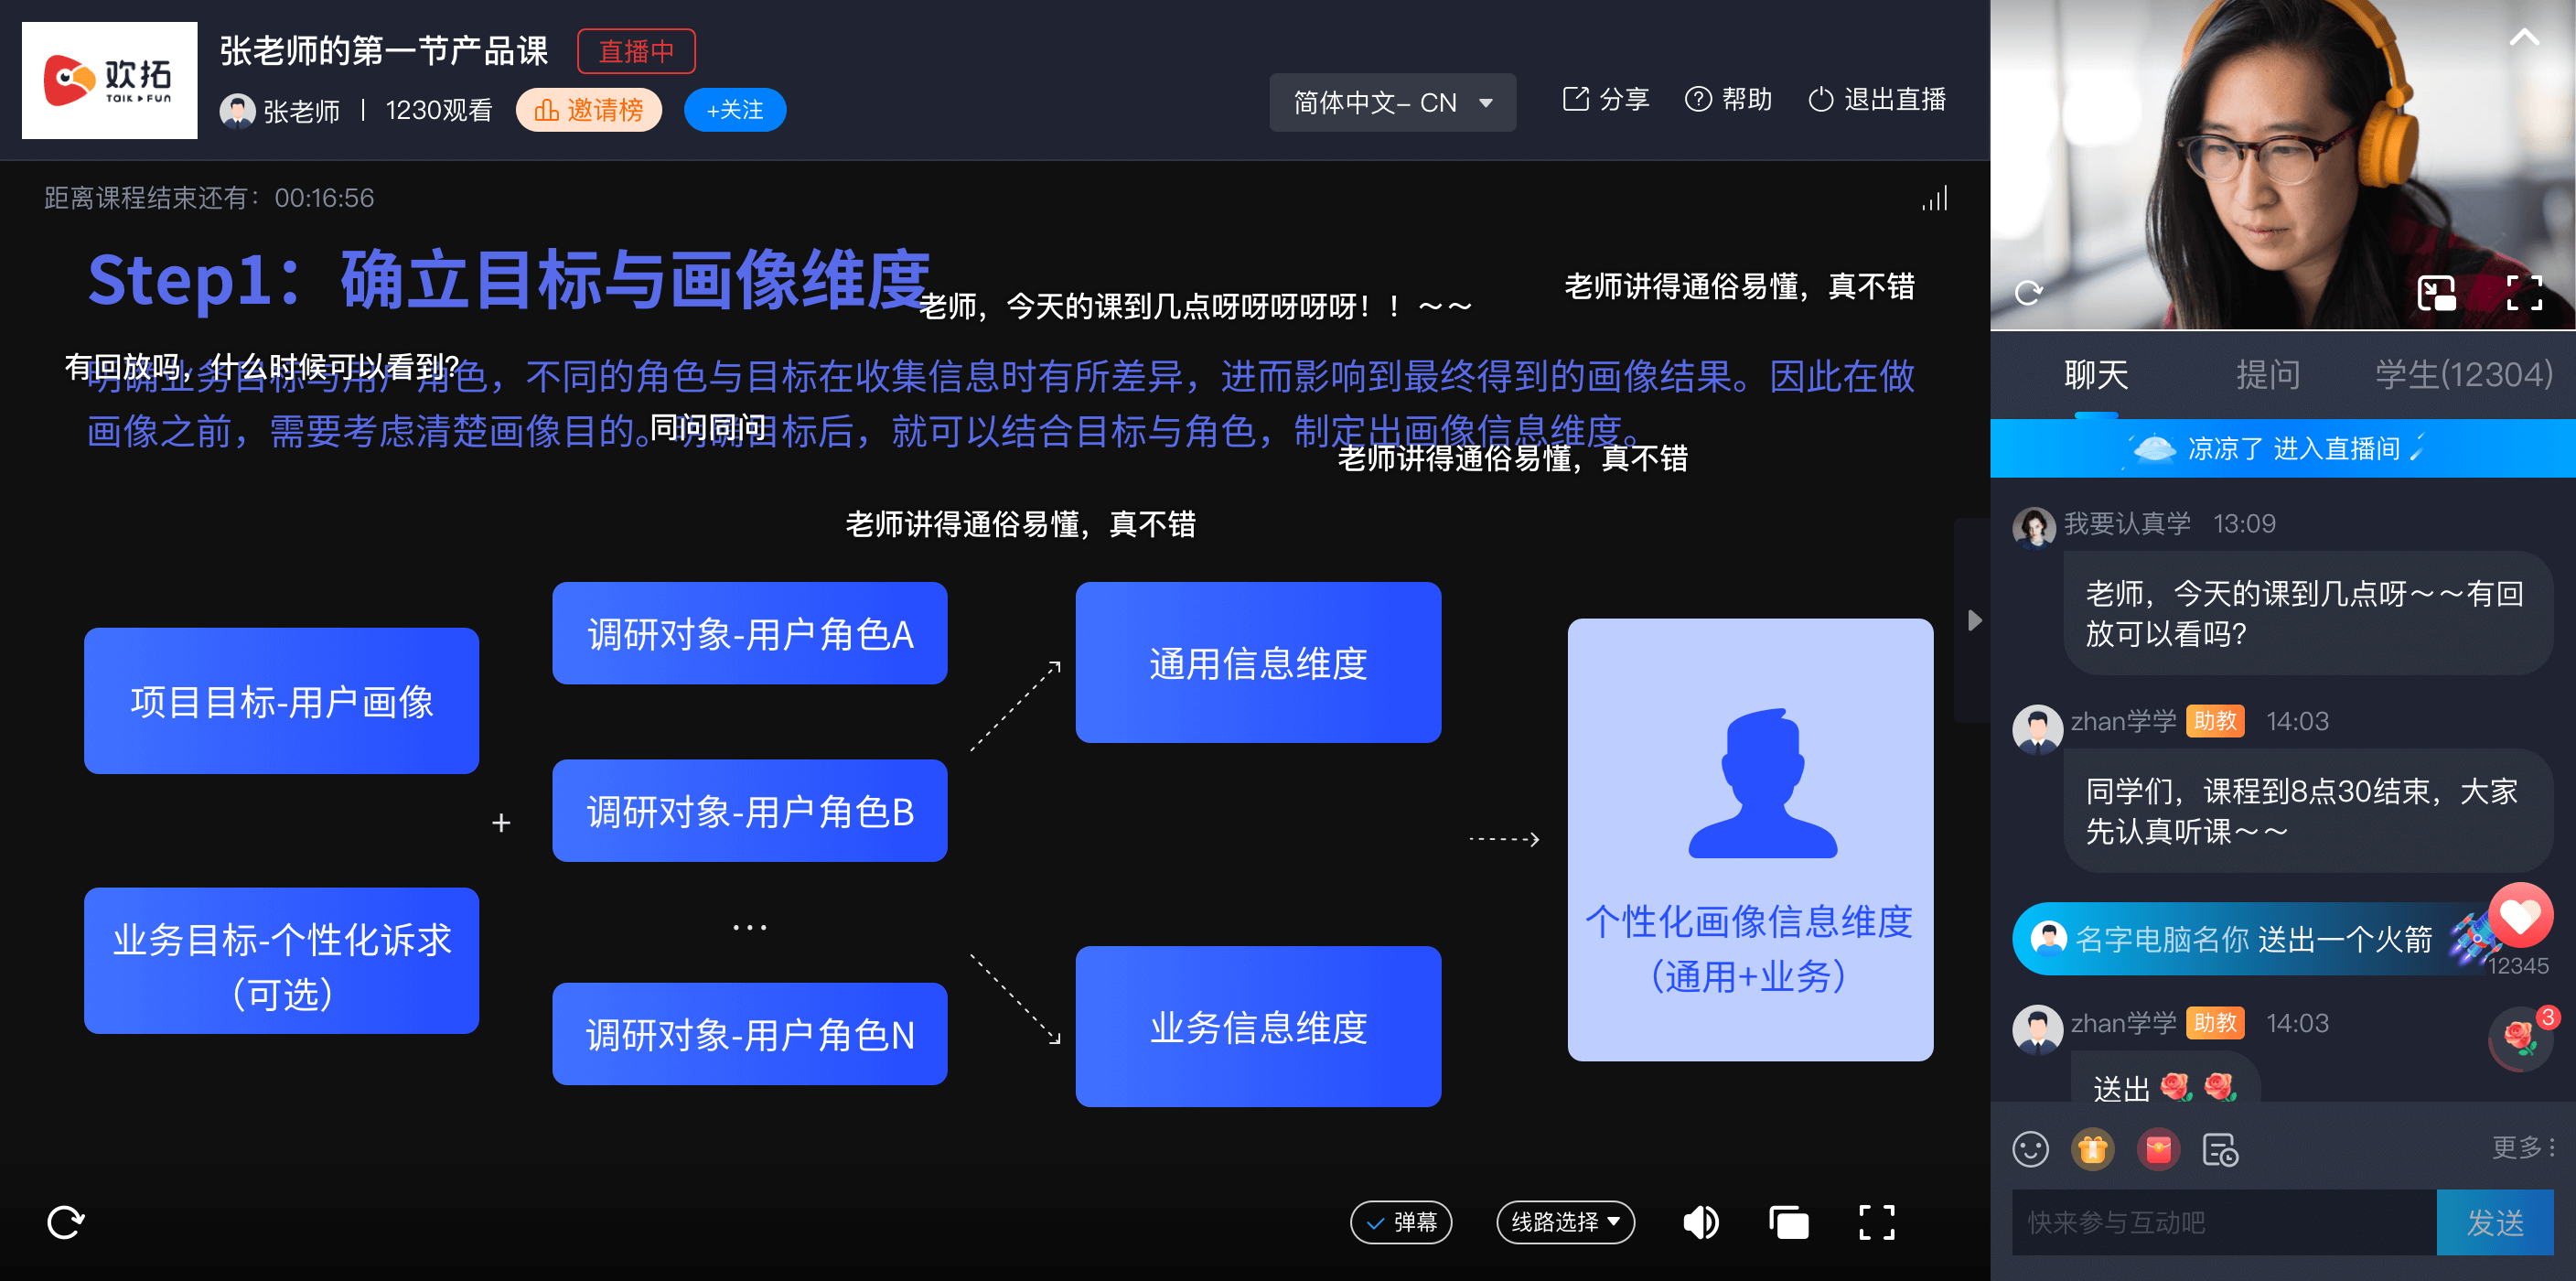Click the 我要认真学 message about 回放
This screenshot has height=1281, width=2576.
coord(2308,614)
